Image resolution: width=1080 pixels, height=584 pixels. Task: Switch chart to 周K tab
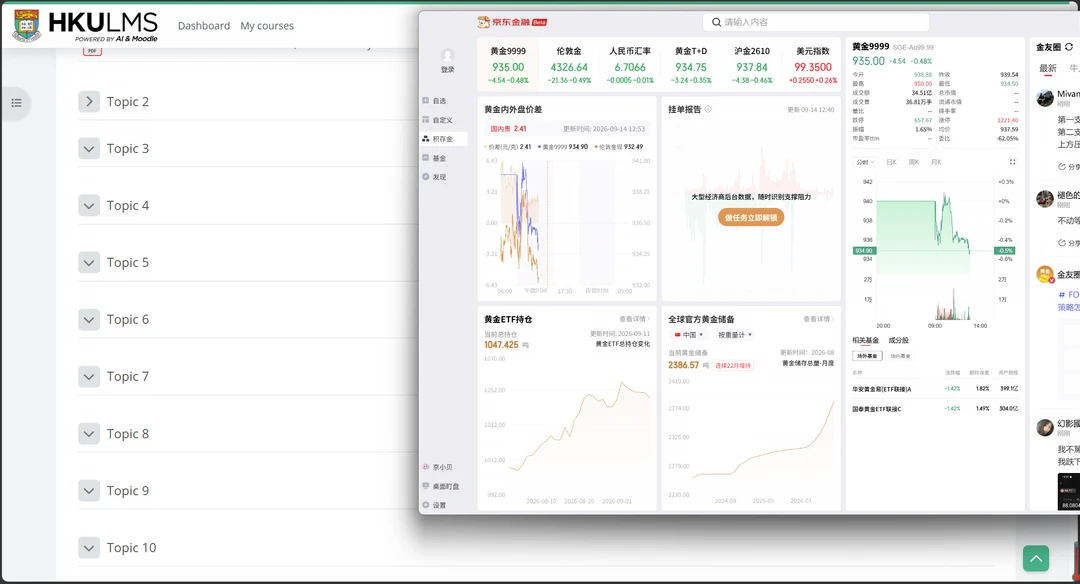coord(914,162)
